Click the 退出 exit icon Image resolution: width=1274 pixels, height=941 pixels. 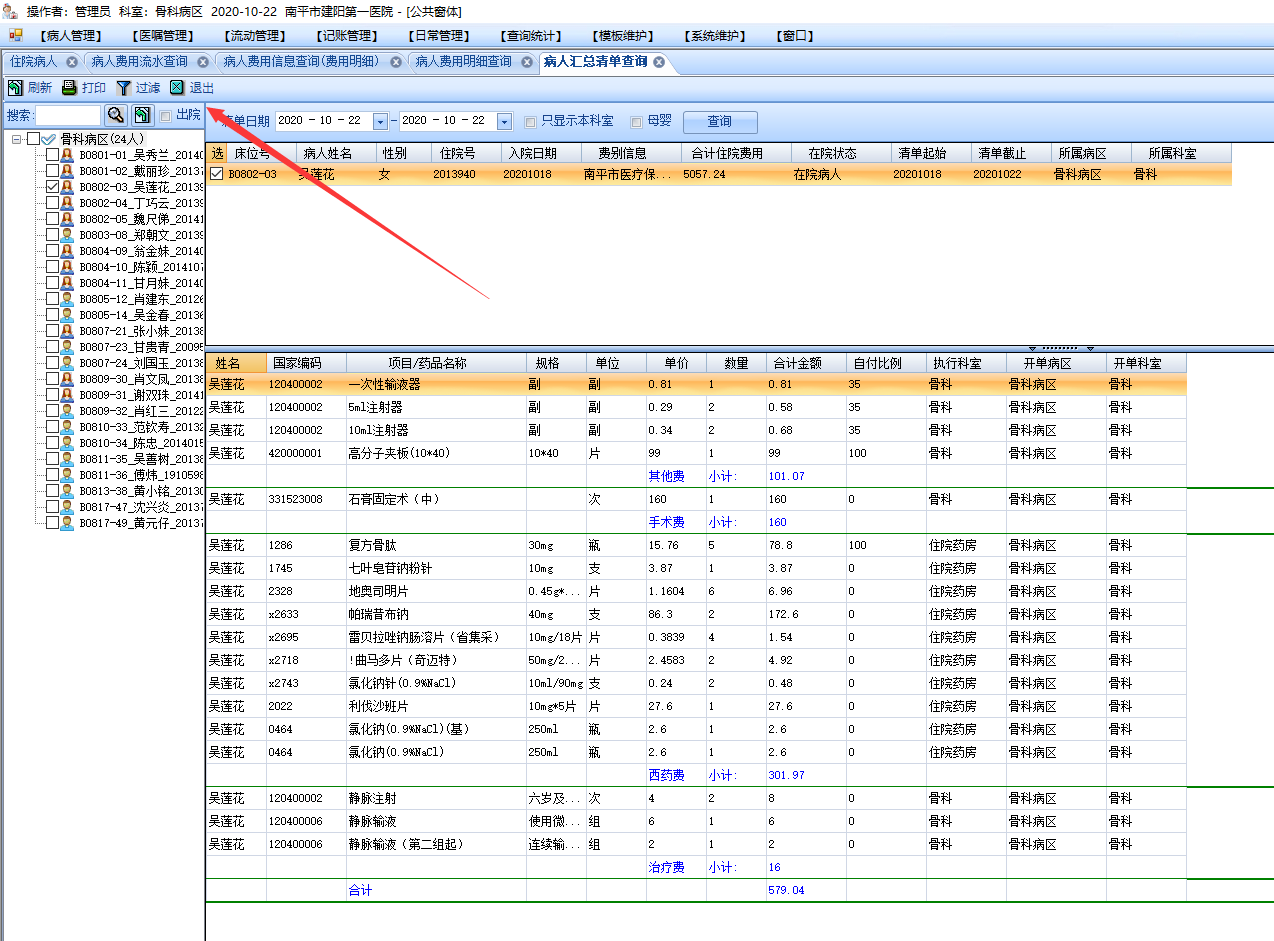tap(177, 88)
